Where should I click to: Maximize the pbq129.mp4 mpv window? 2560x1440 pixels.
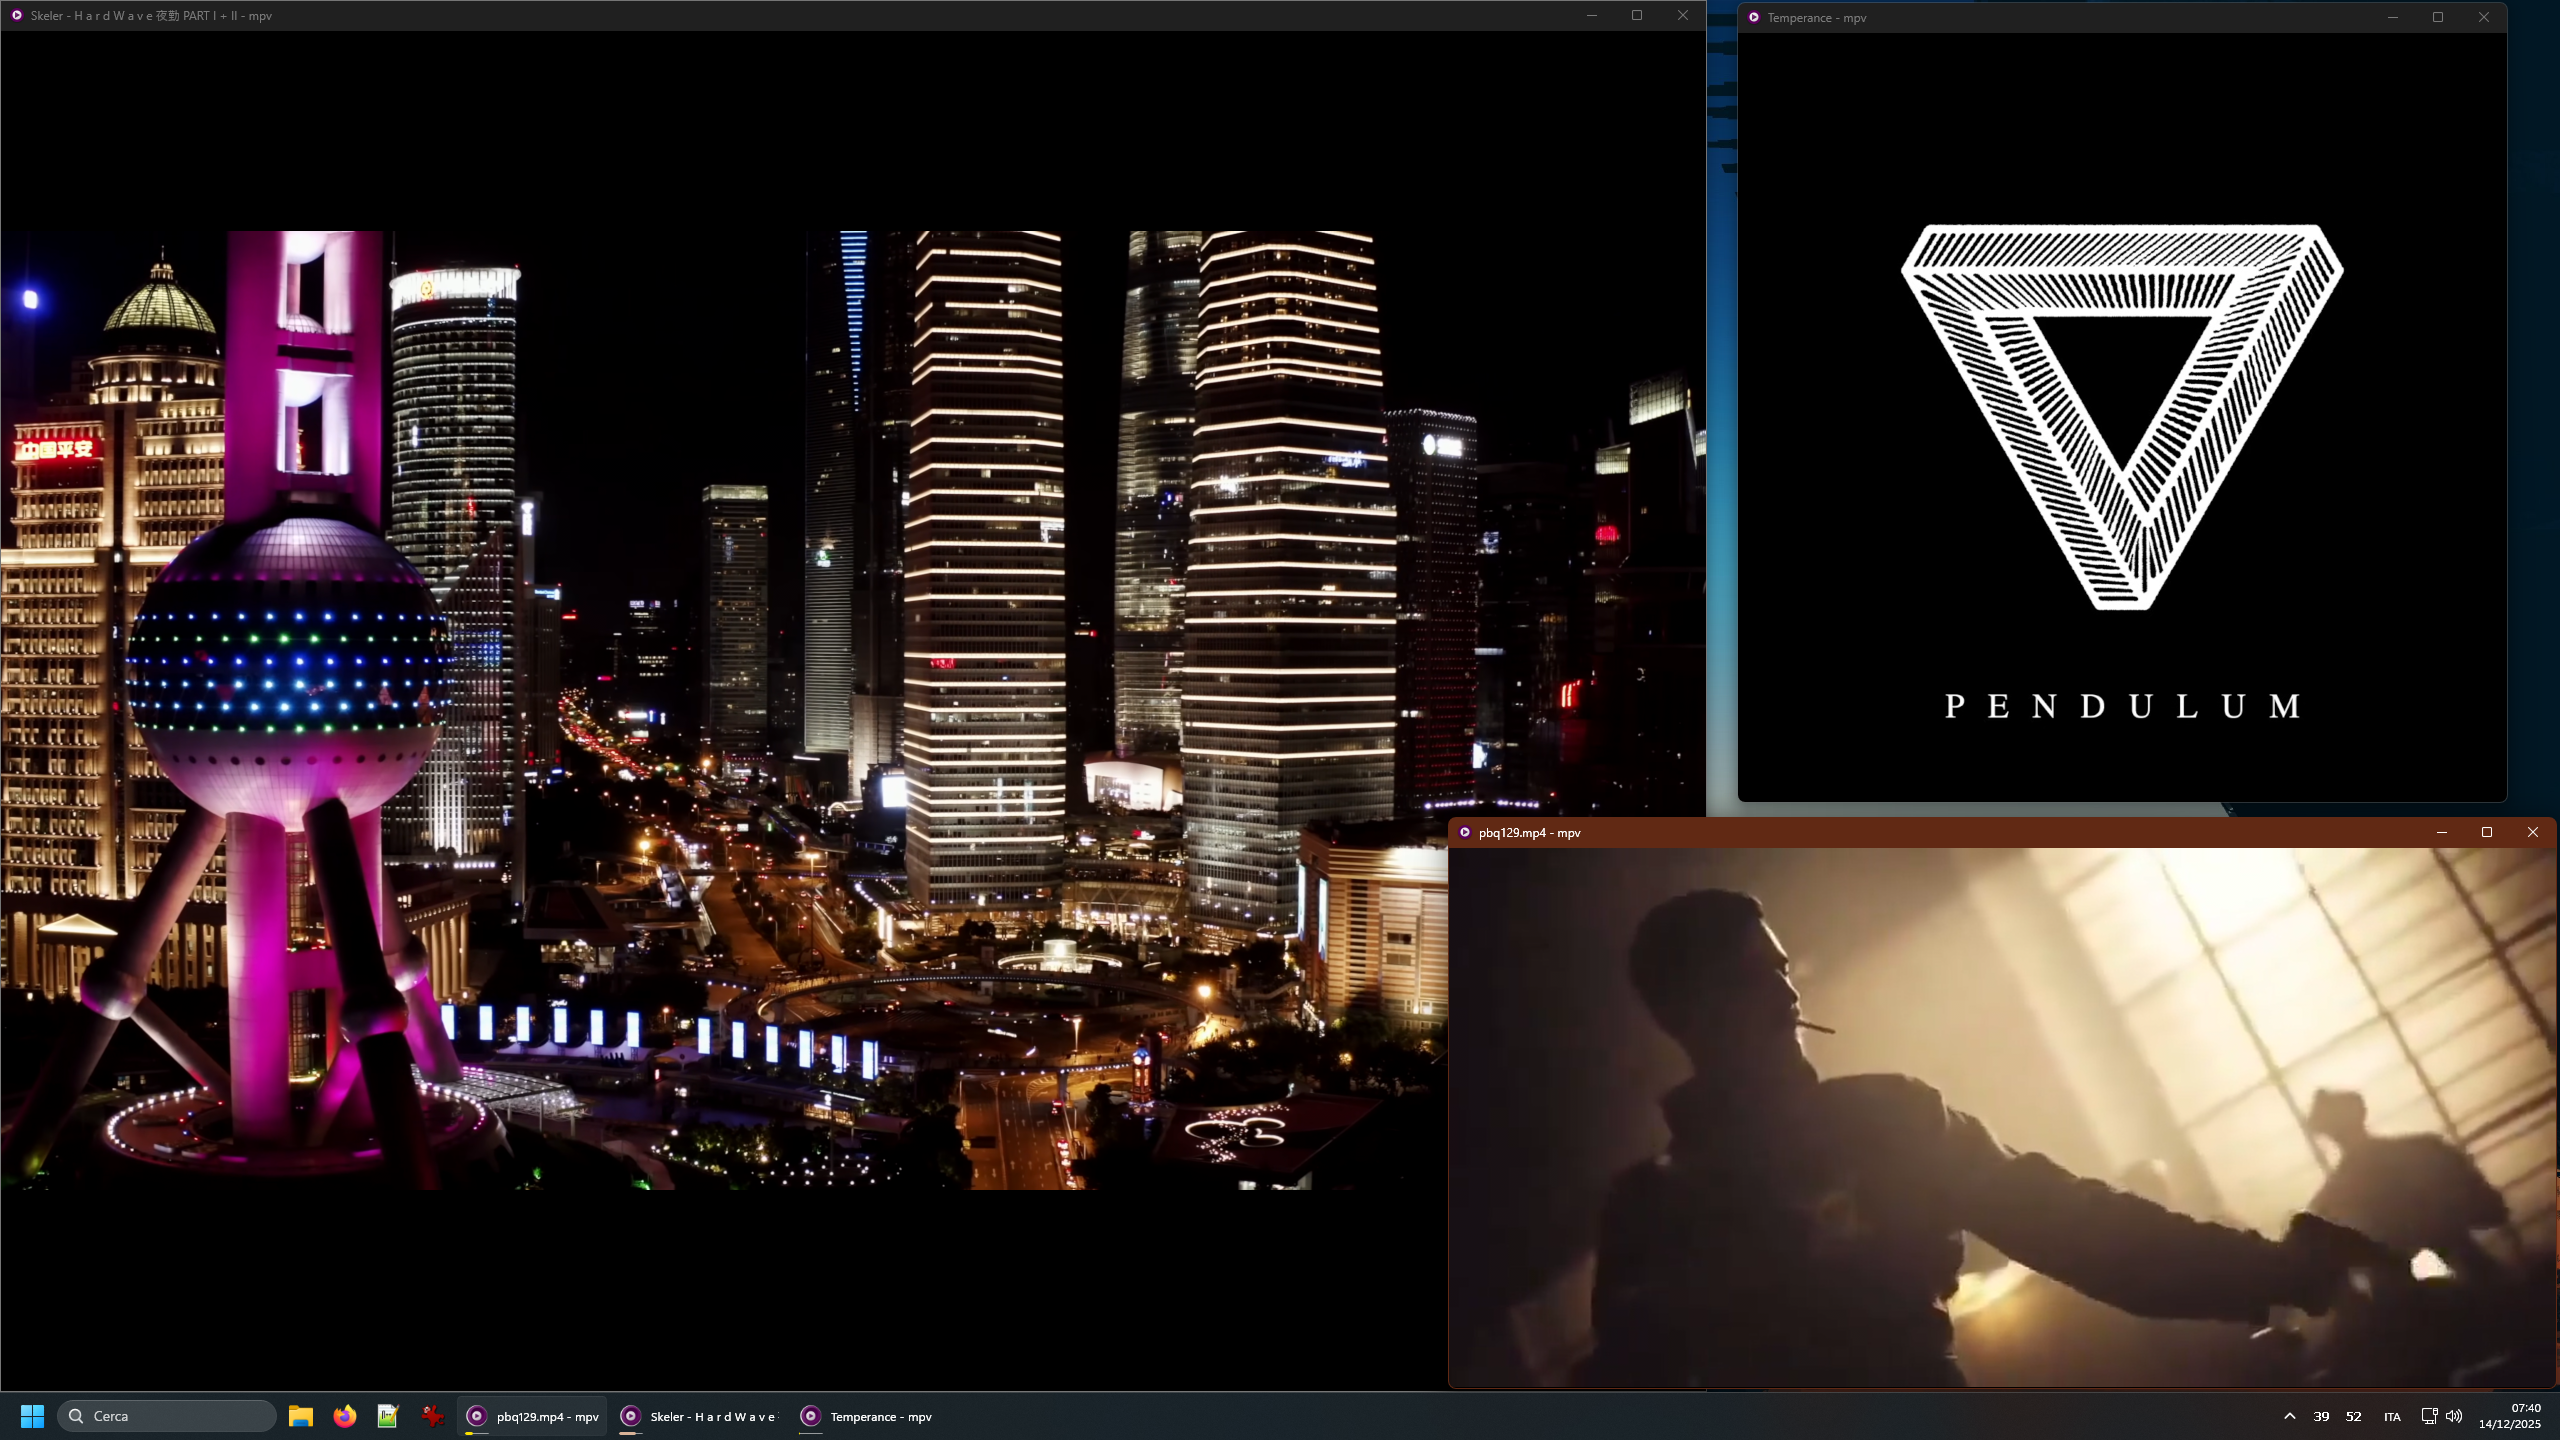click(2487, 832)
